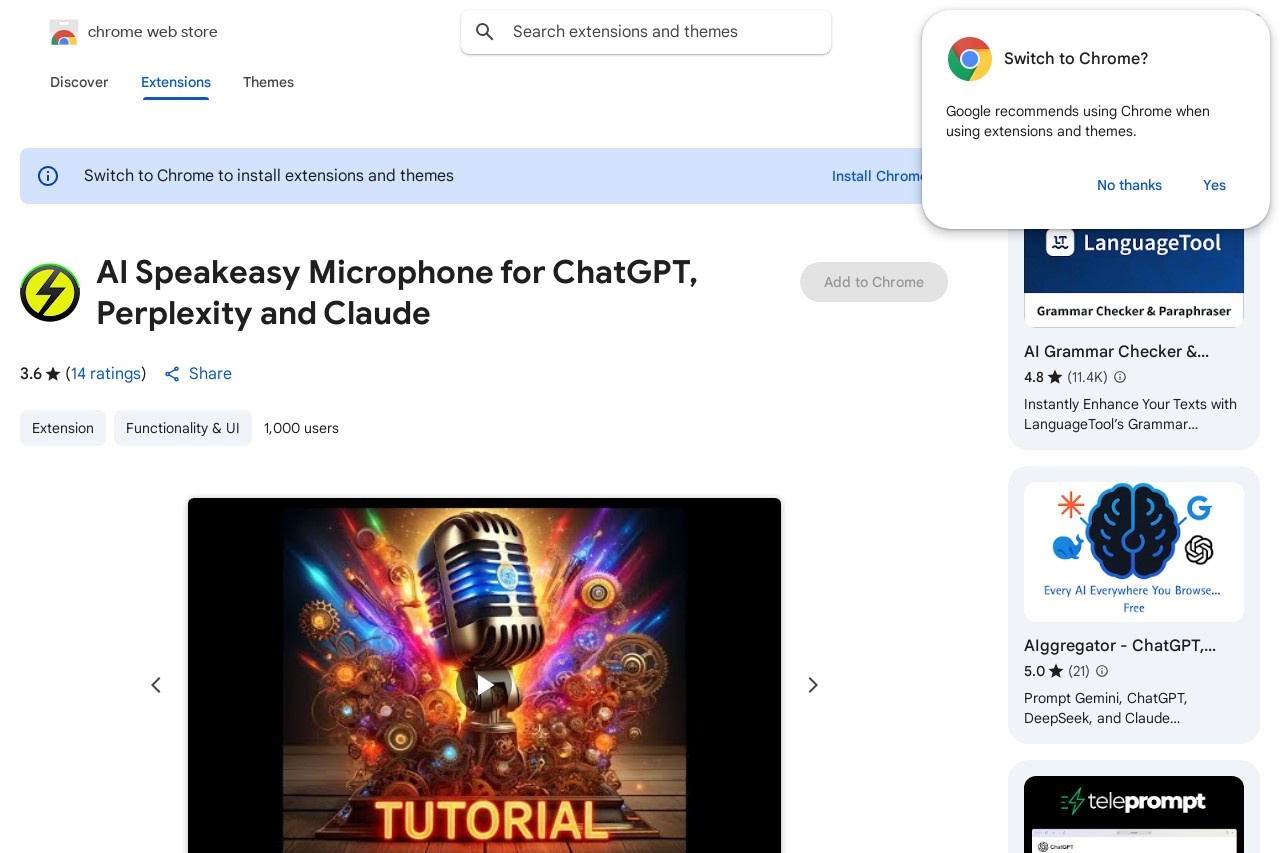The height and width of the screenshot is (853, 1280).
Task: Open the Extensions tab
Action: [176, 82]
